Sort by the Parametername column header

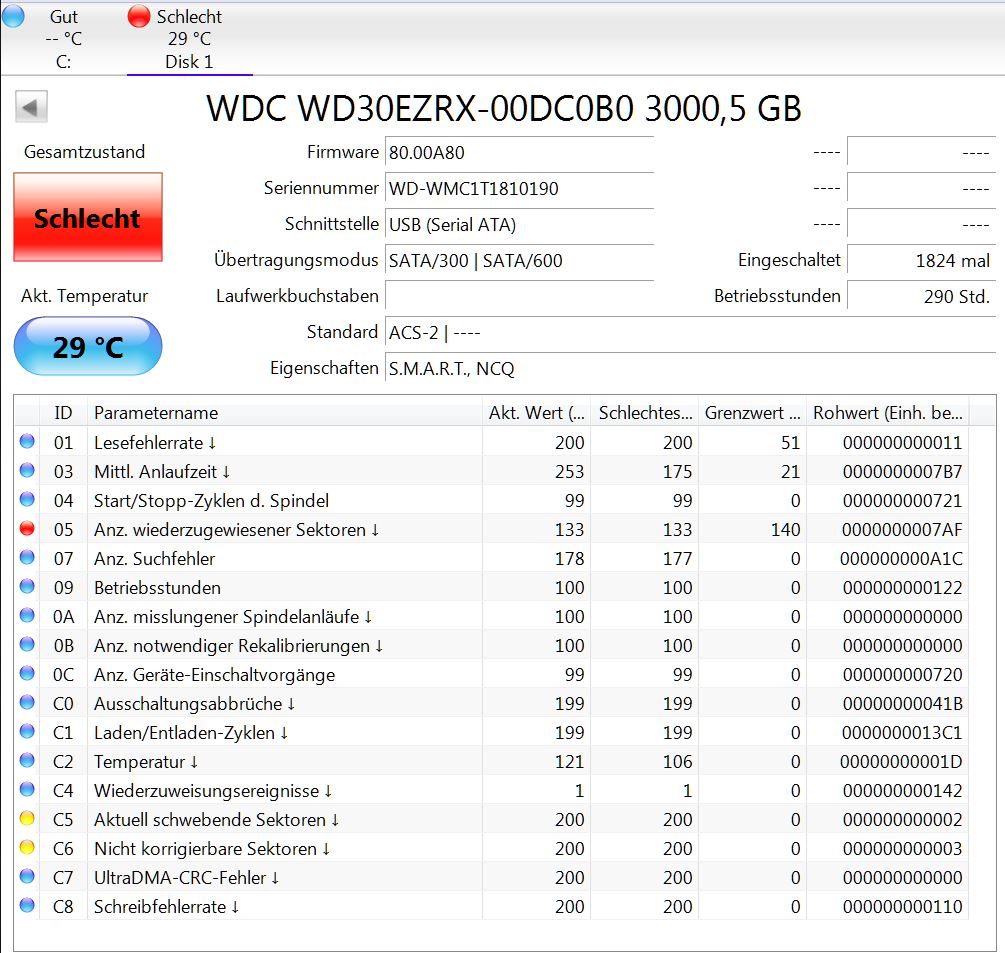tap(285, 412)
